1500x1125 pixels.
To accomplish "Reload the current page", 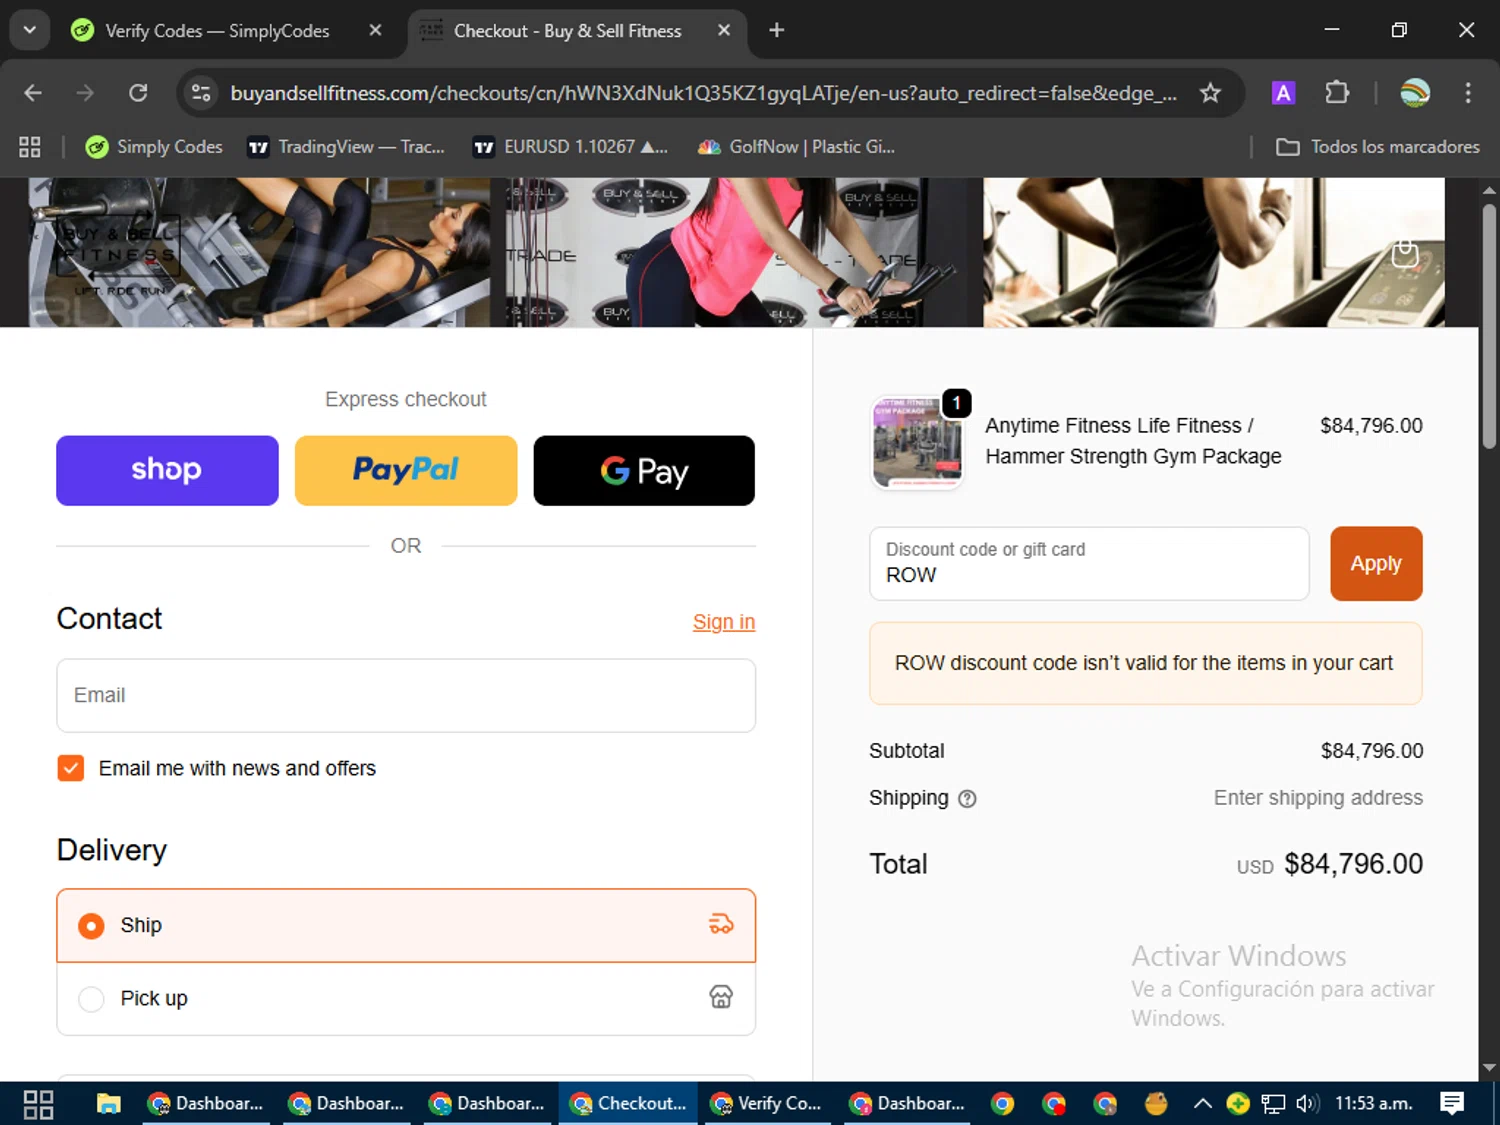I will click(138, 93).
